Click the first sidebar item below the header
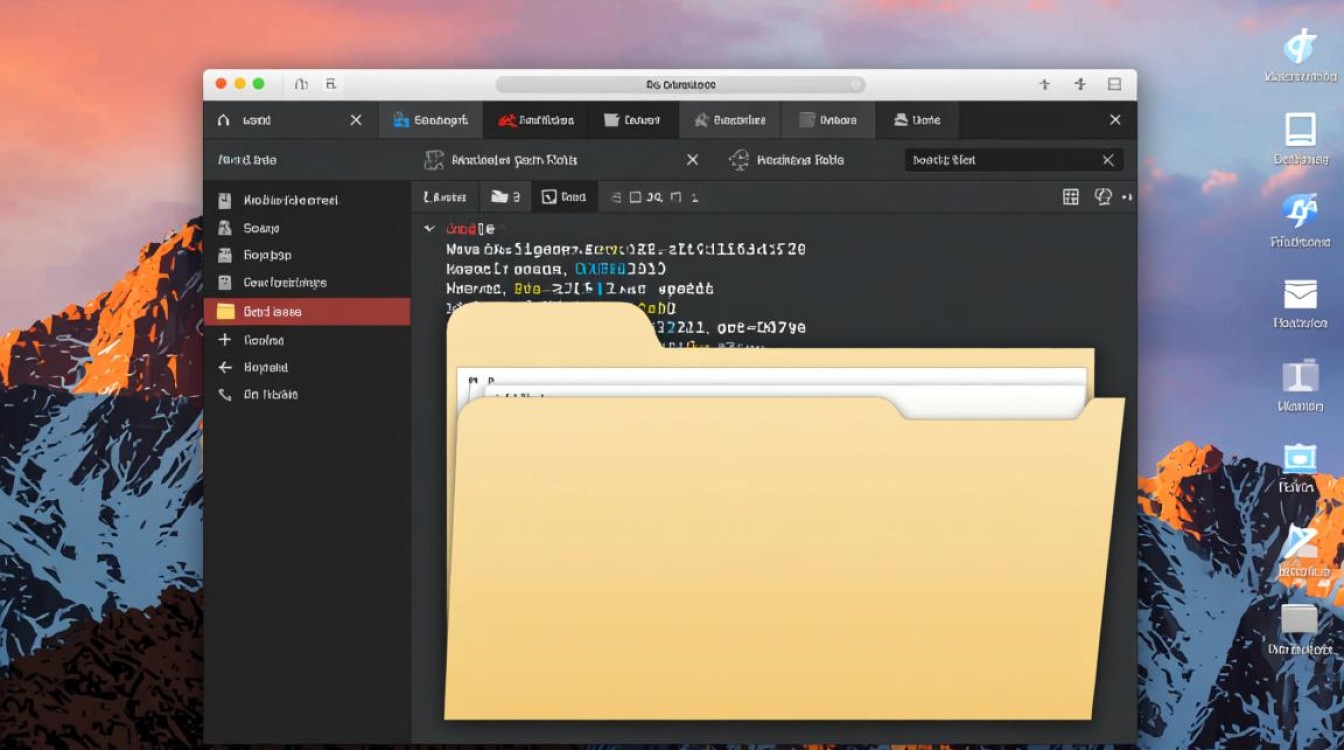This screenshot has height=750, width=1344. click(290, 200)
